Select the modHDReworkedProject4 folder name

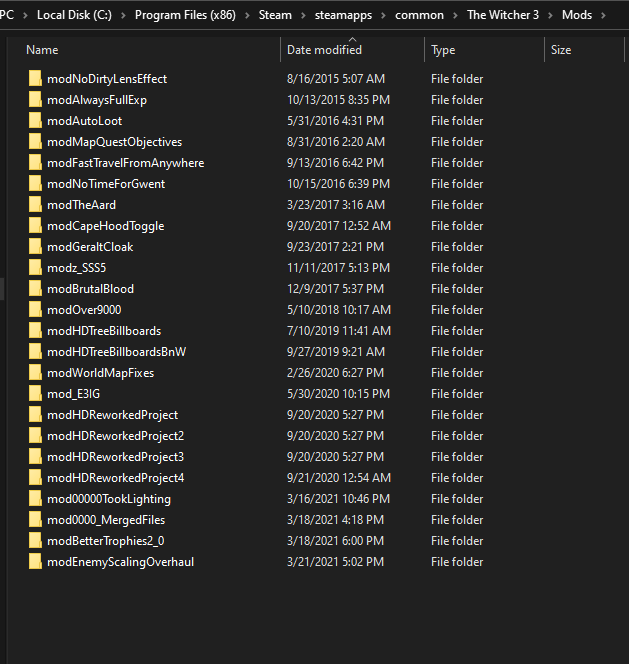[x=116, y=478]
